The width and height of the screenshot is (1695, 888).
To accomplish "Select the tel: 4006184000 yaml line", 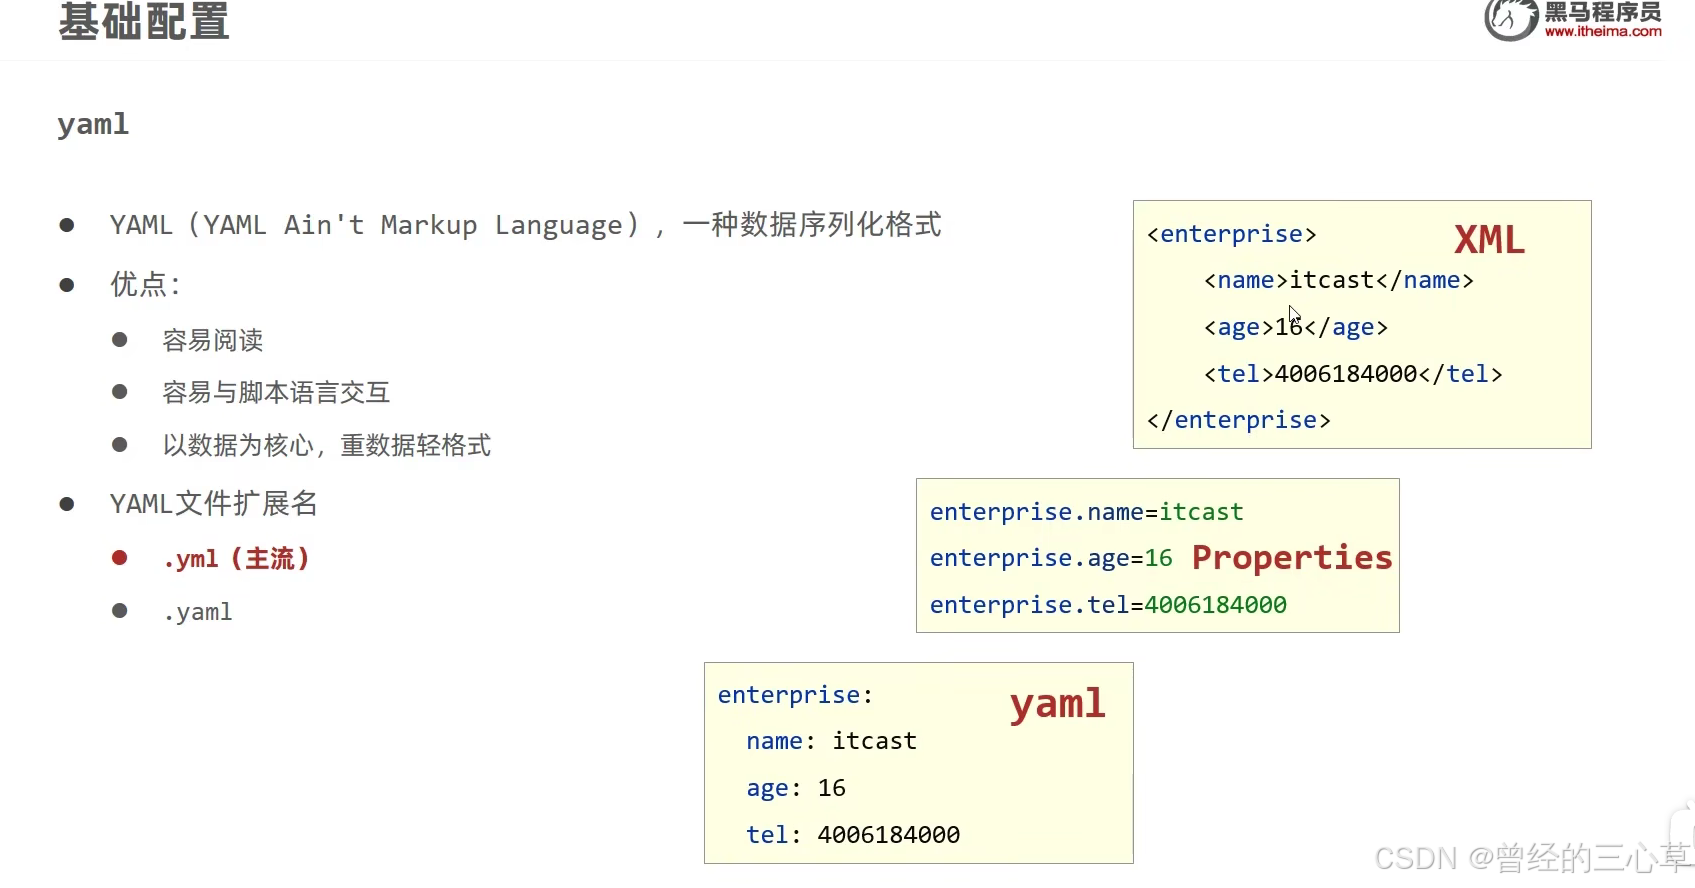I will (853, 835).
